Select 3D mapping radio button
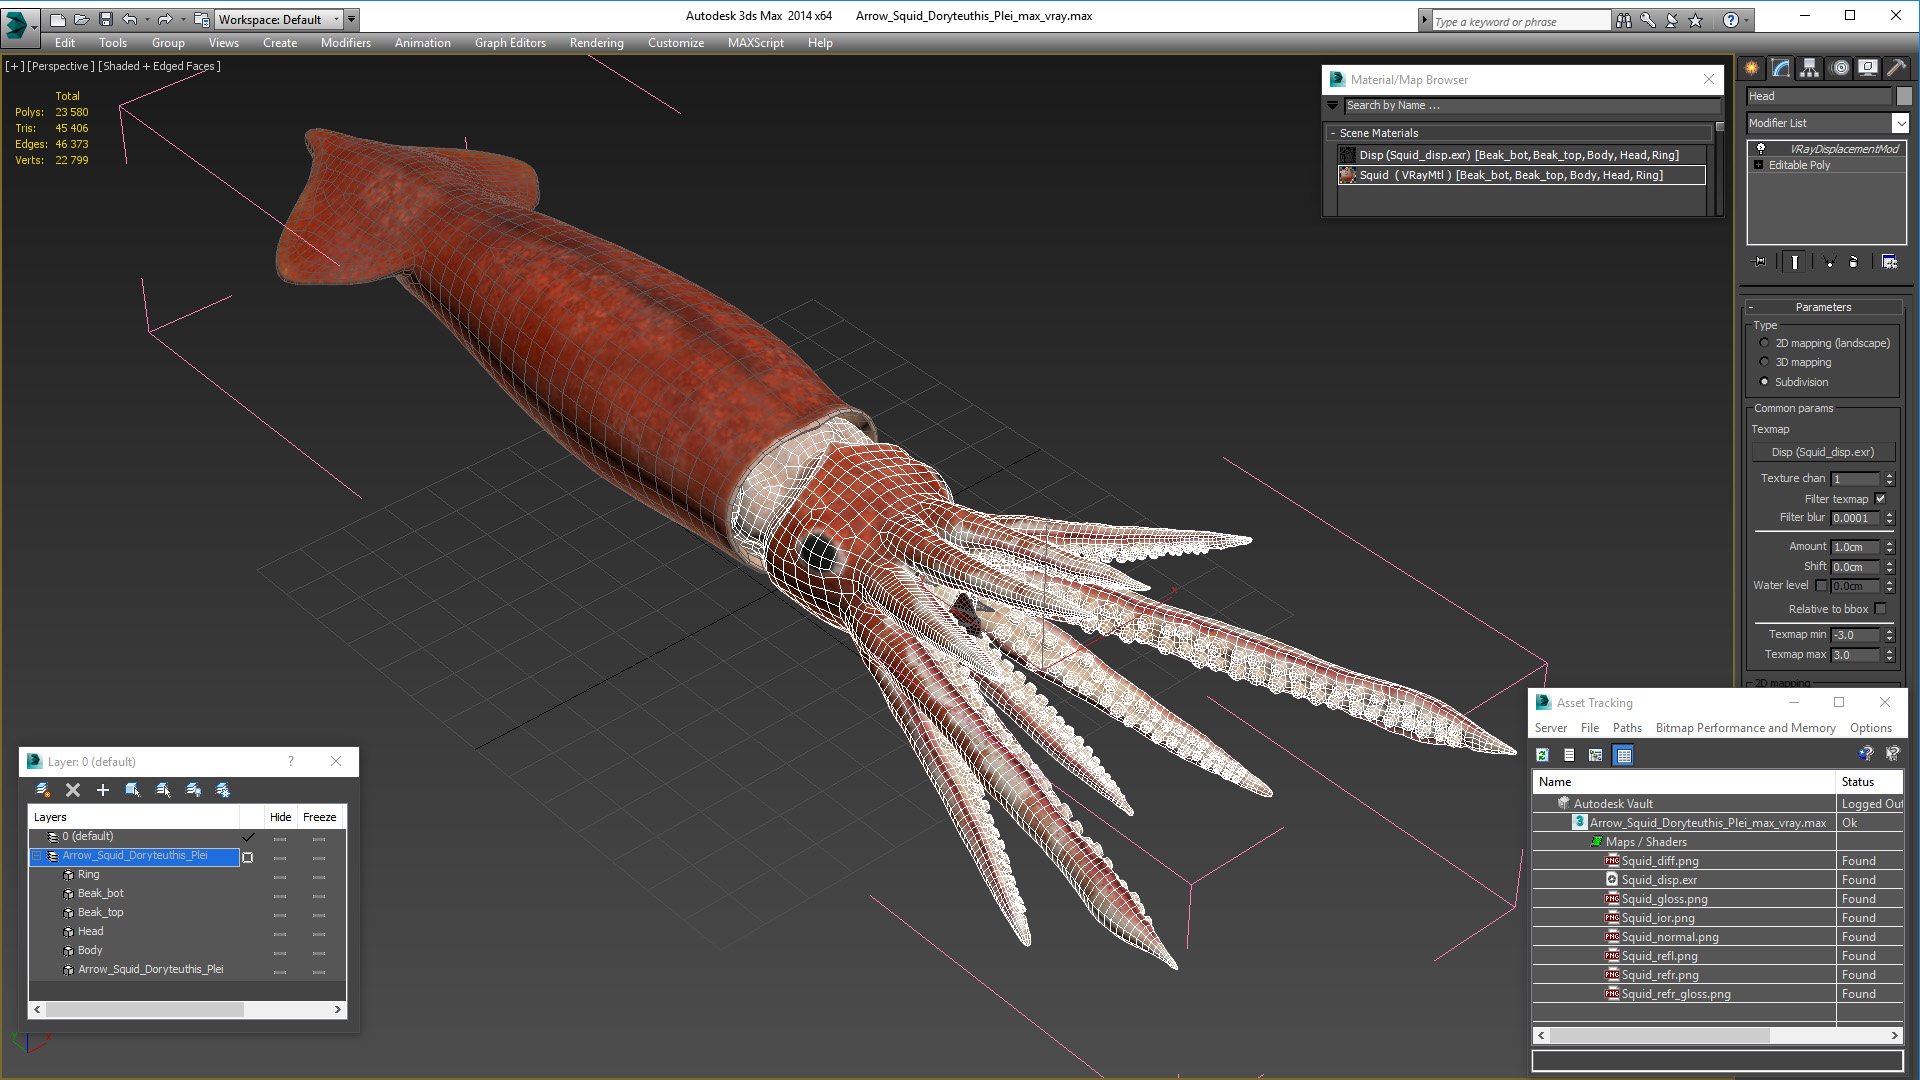 pyautogui.click(x=1764, y=362)
